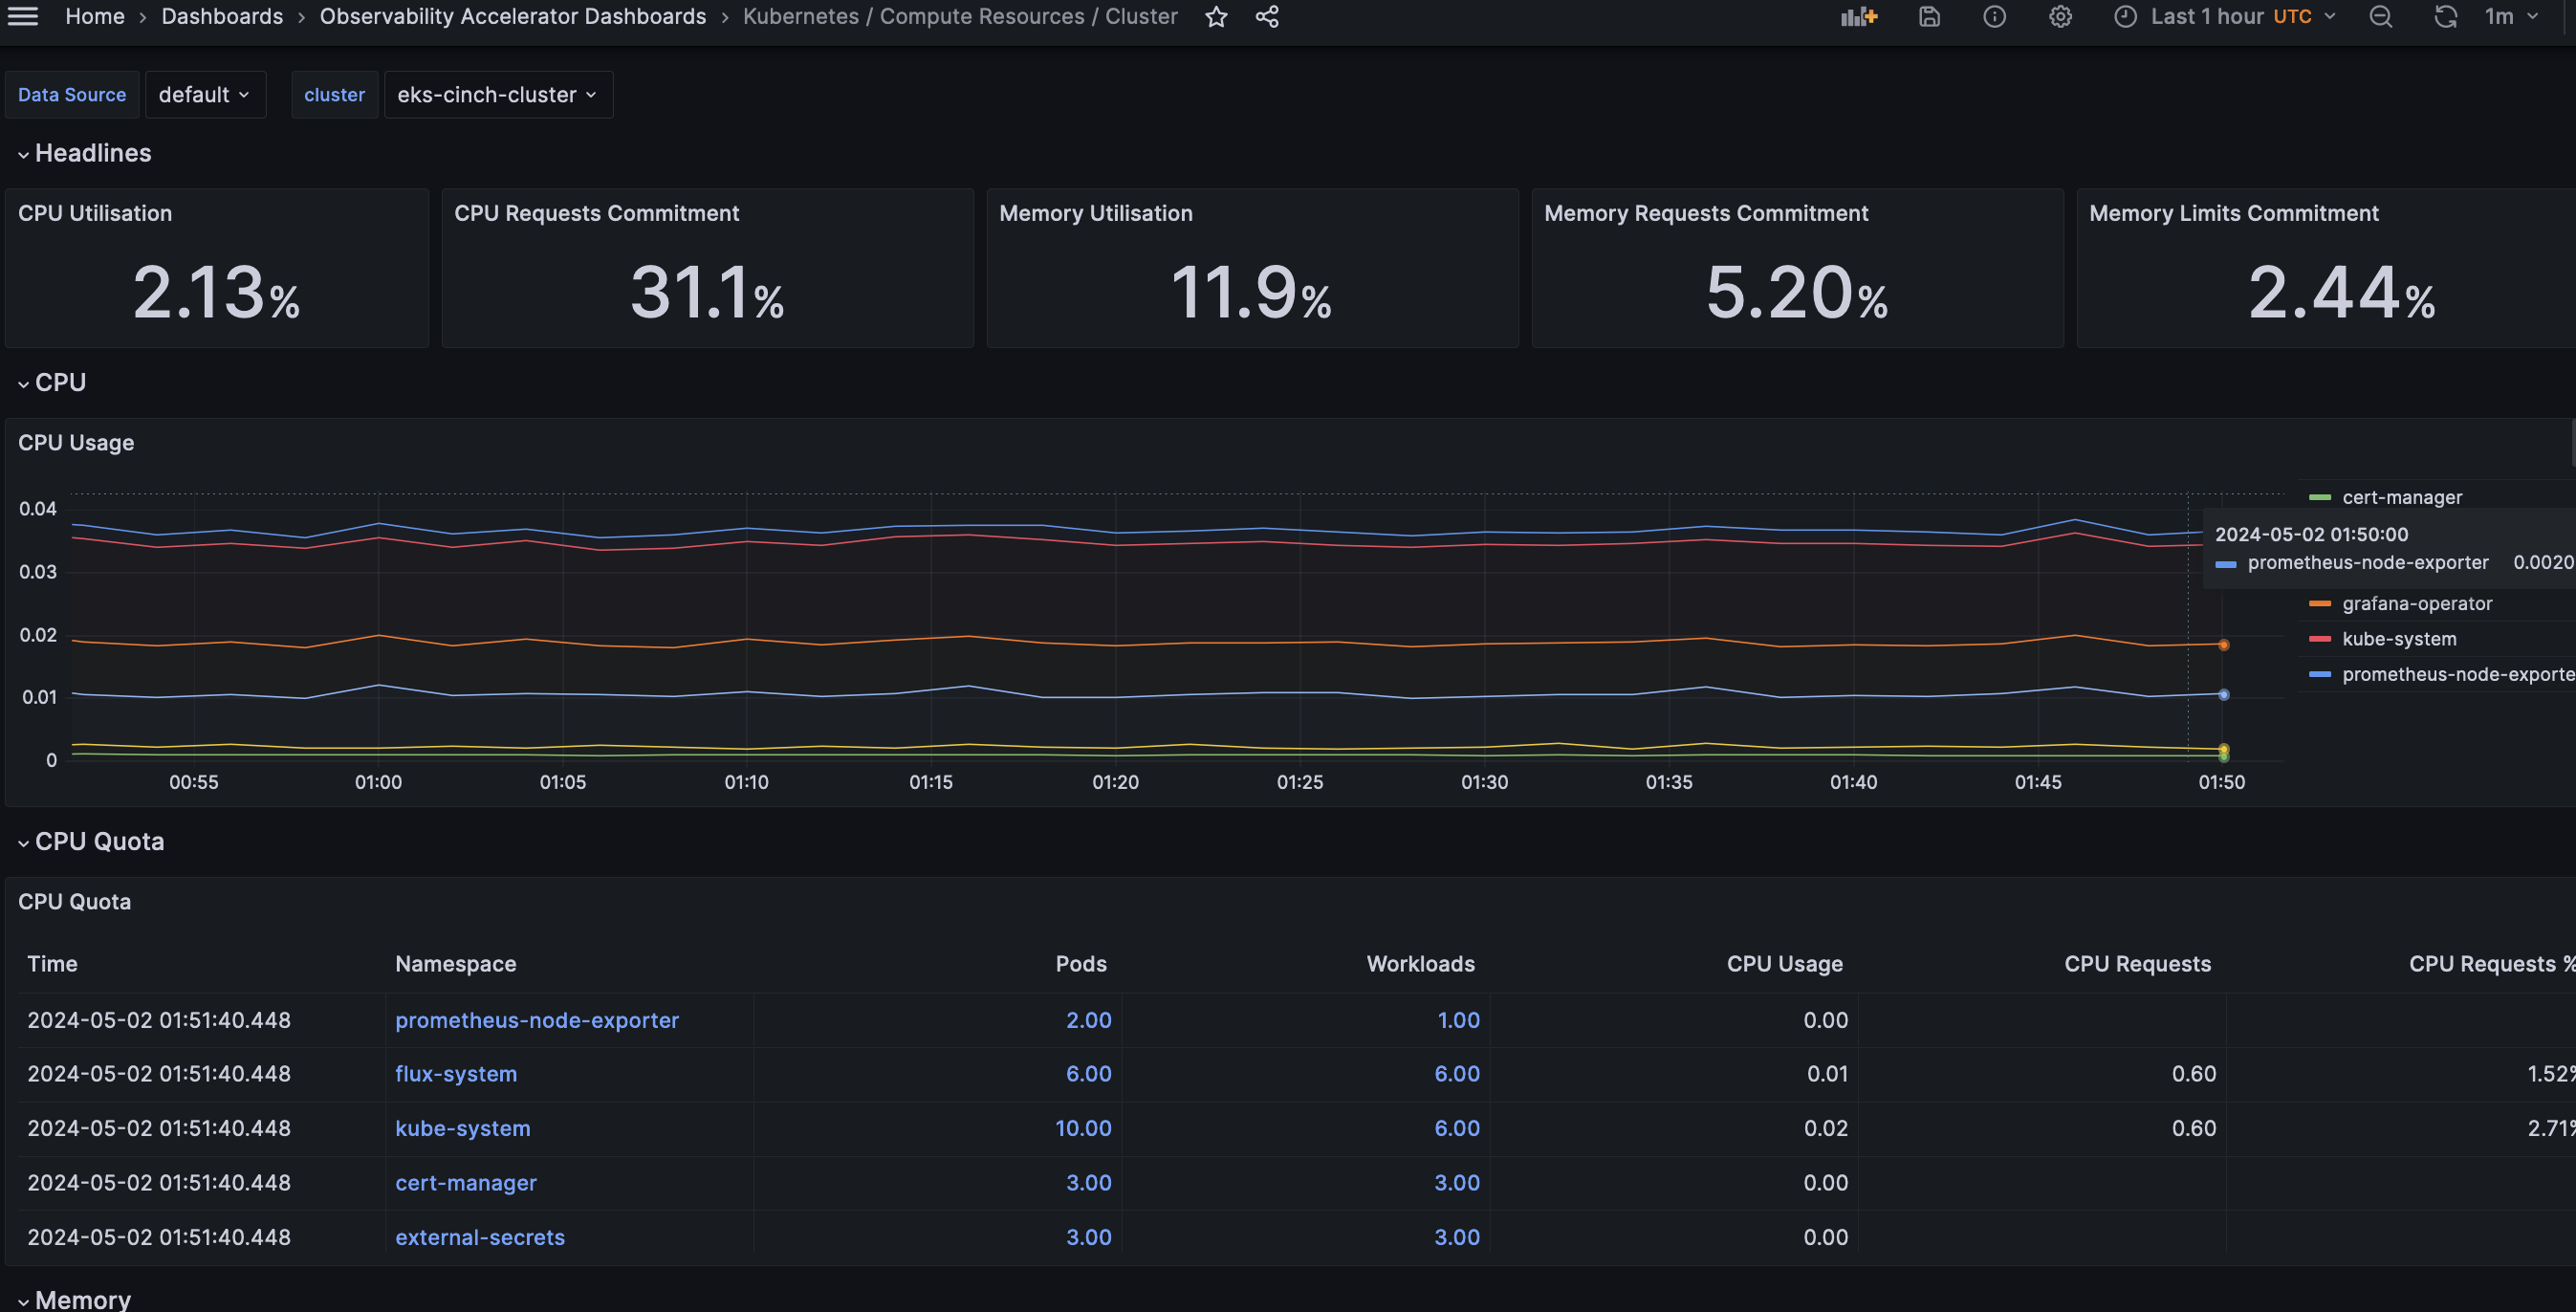Open the kube-system namespace link

(462, 1127)
